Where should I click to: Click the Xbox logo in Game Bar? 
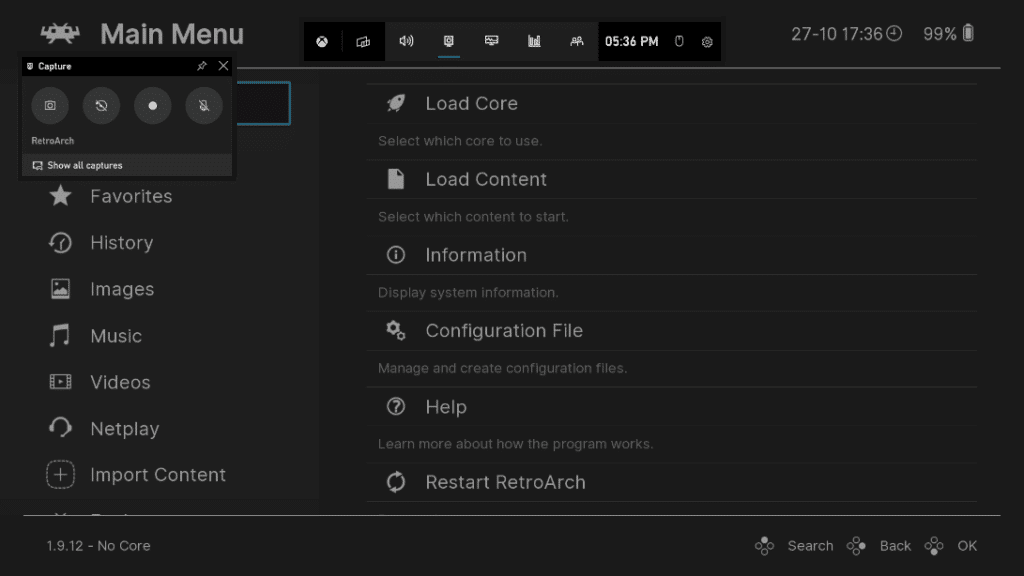(x=322, y=42)
